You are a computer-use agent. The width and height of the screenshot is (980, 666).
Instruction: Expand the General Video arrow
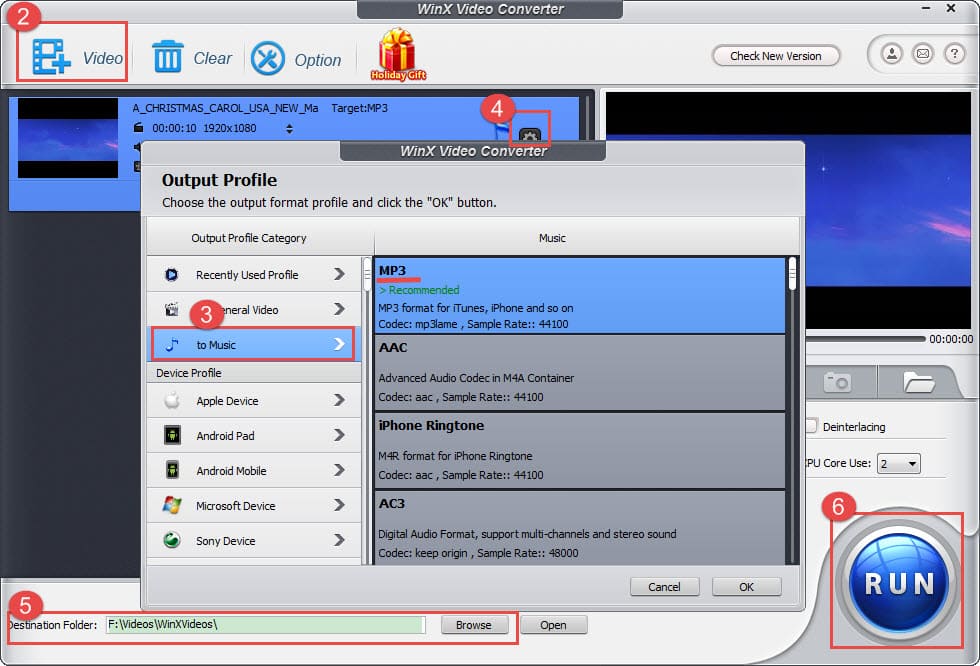339,309
